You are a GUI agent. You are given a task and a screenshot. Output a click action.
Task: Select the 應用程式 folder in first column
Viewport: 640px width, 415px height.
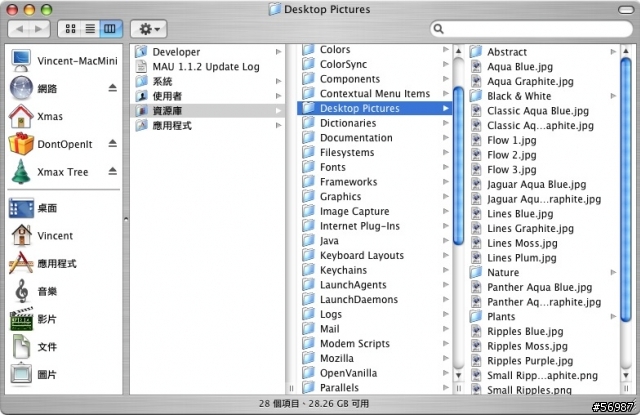(x=207, y=125)
